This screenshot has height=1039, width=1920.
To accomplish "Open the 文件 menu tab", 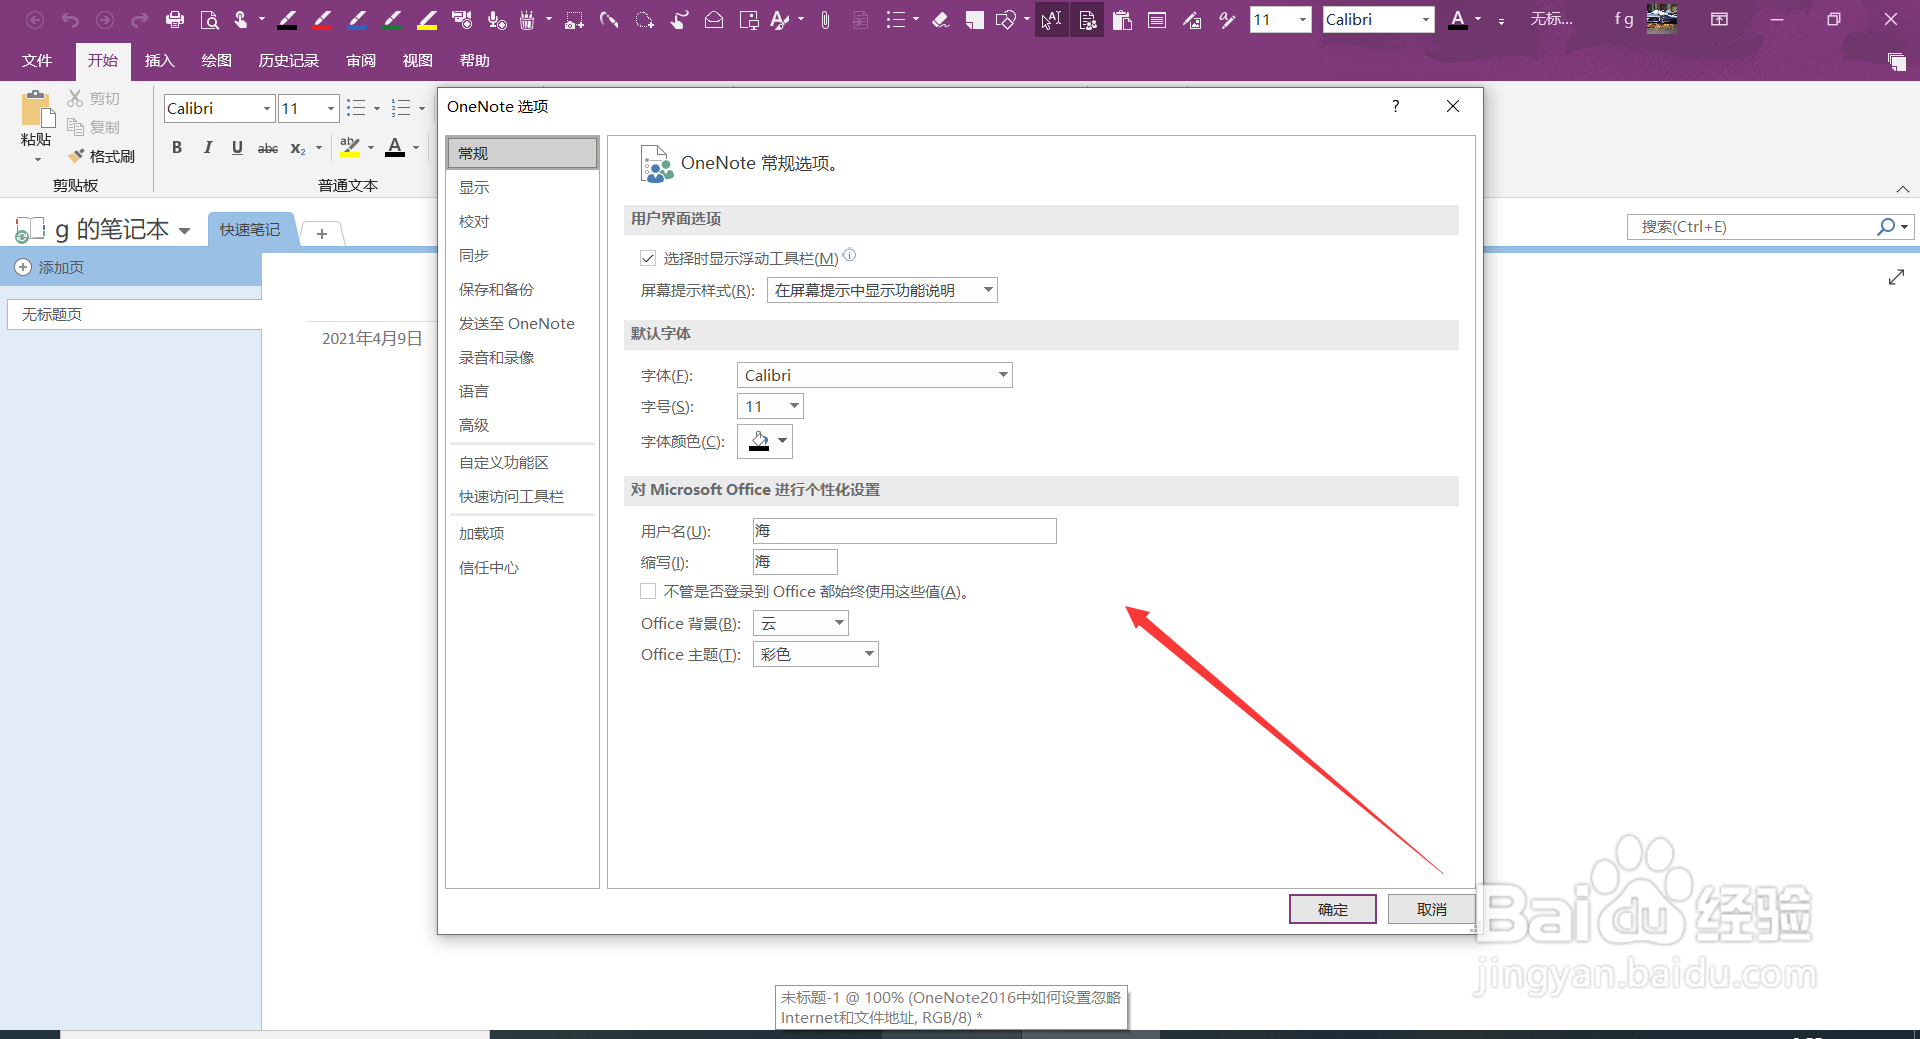I will 37,60.
